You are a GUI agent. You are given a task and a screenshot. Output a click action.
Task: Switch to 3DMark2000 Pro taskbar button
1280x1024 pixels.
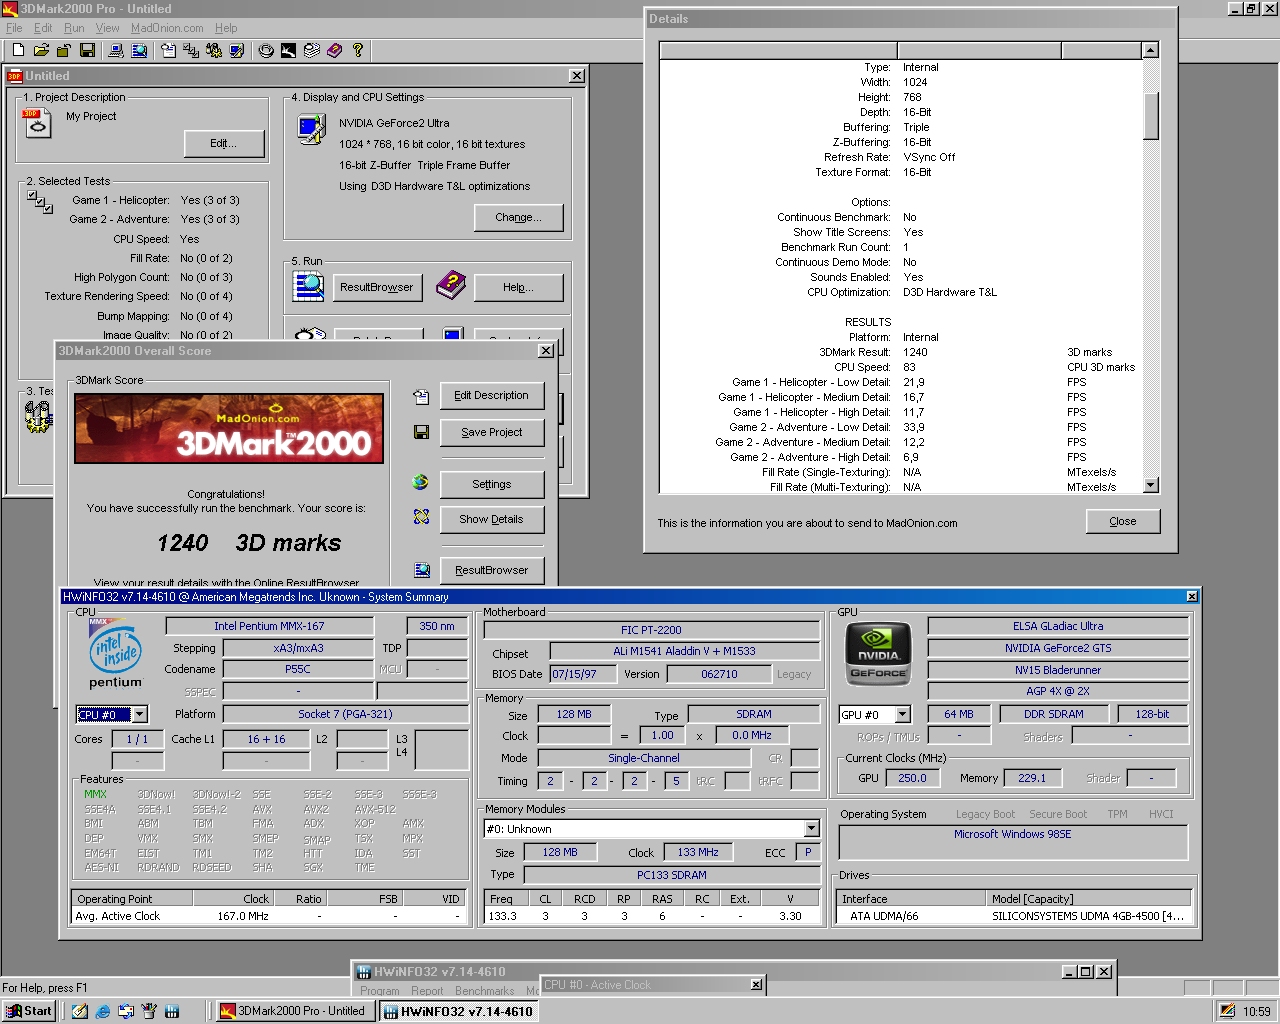click(294, 1011)
